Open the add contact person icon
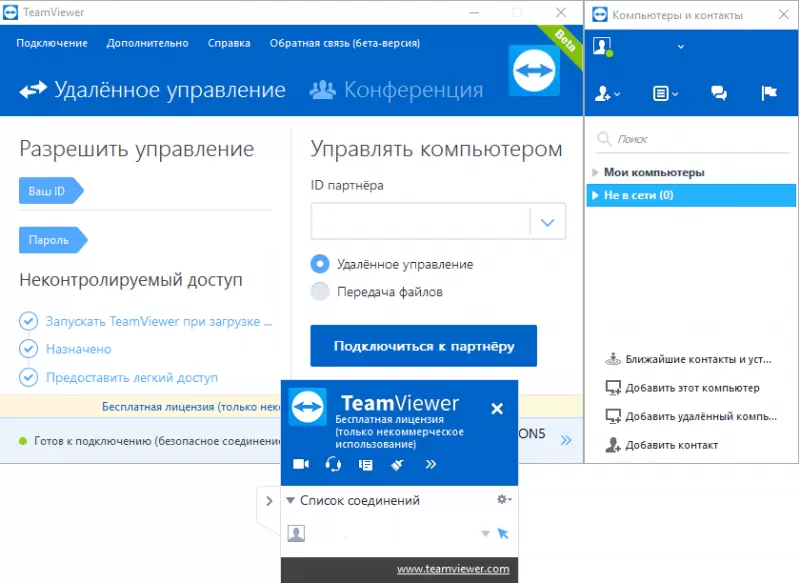 603,93
